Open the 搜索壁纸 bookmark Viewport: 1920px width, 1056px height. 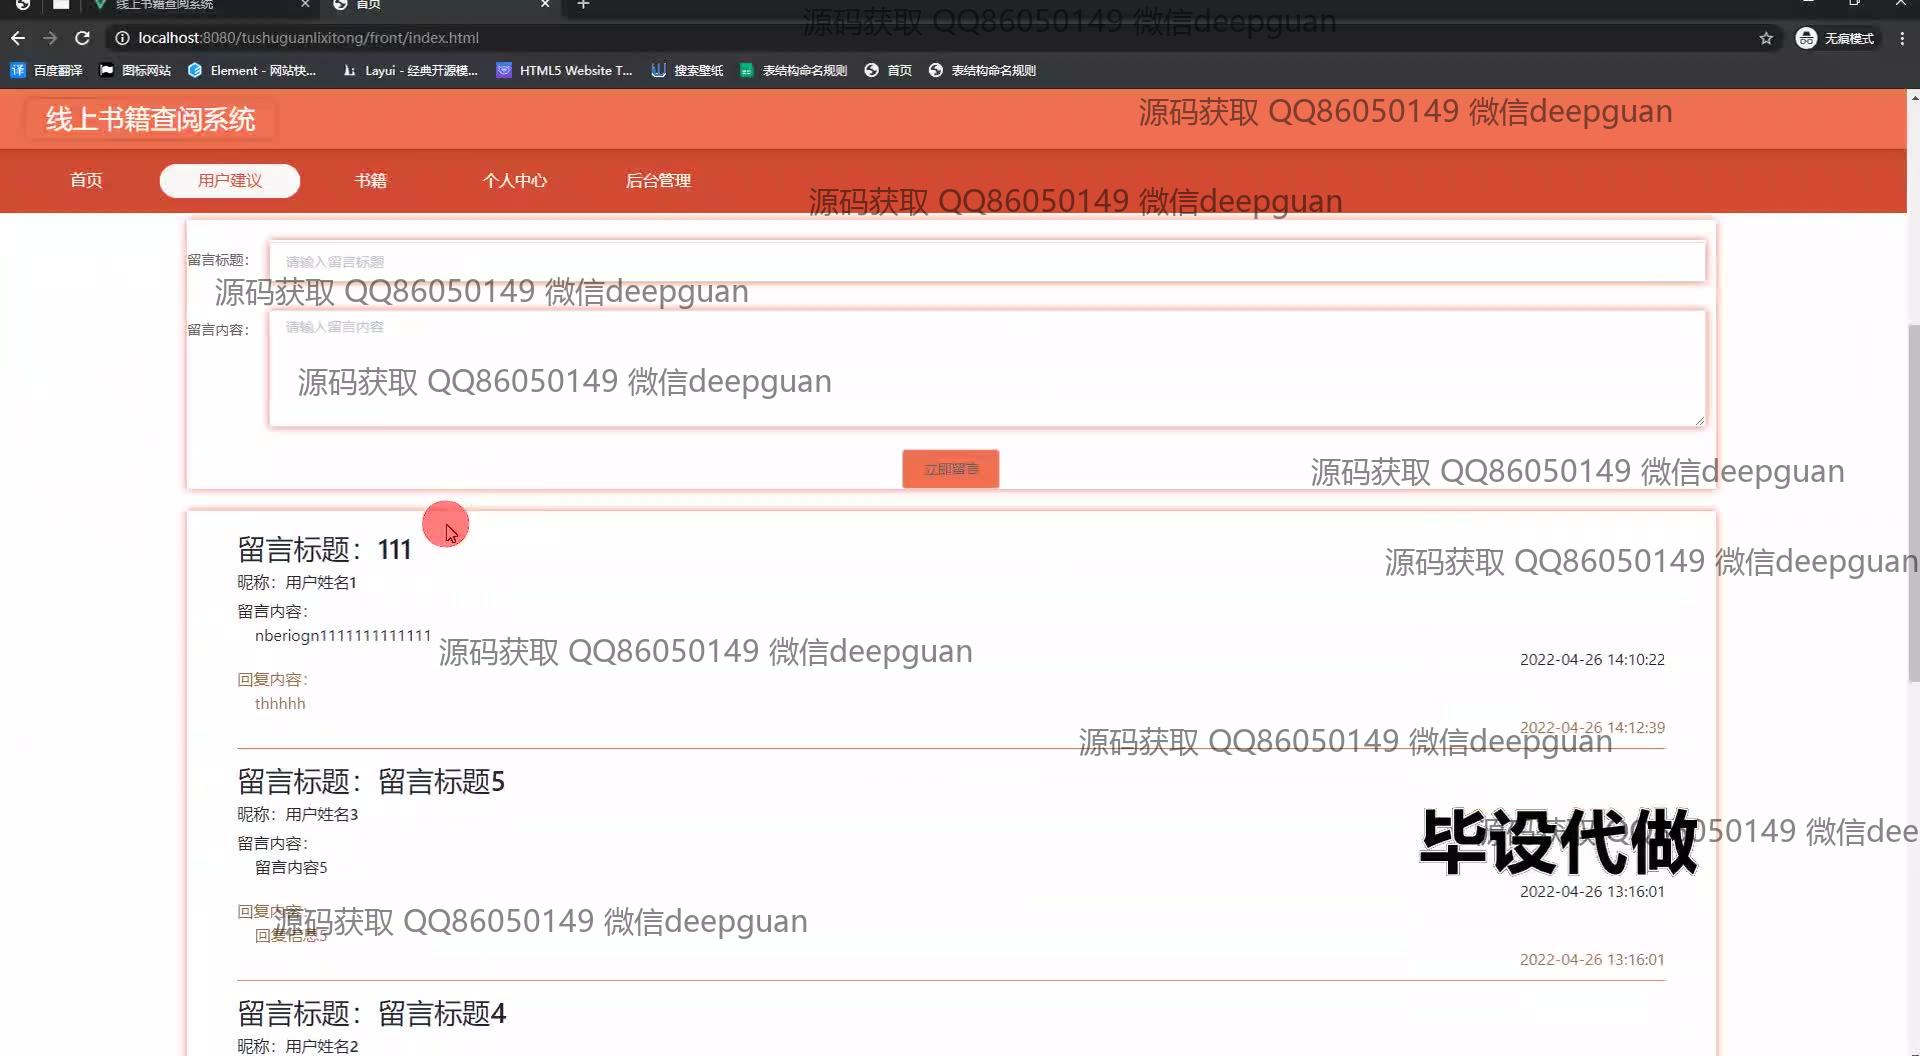(x=687, y=70)
